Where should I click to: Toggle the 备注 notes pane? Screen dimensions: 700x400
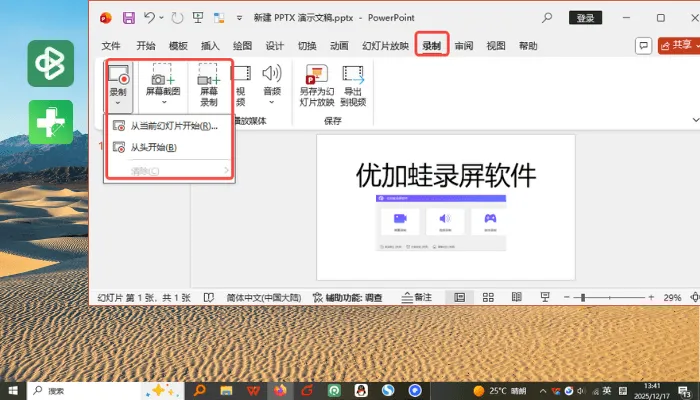click(417, 298)
